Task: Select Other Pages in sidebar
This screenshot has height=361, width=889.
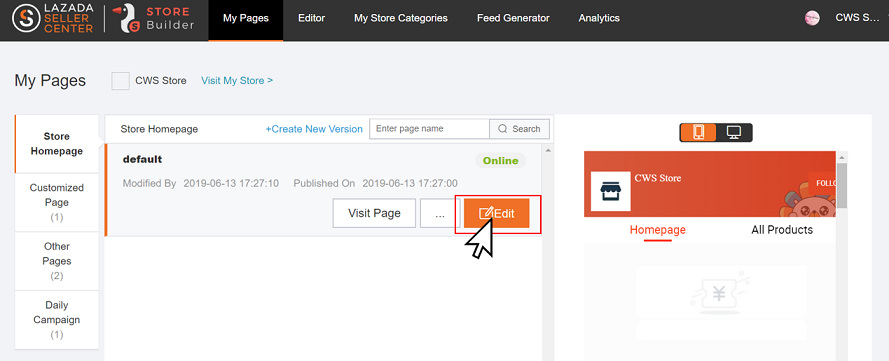Action: [57, 261]
